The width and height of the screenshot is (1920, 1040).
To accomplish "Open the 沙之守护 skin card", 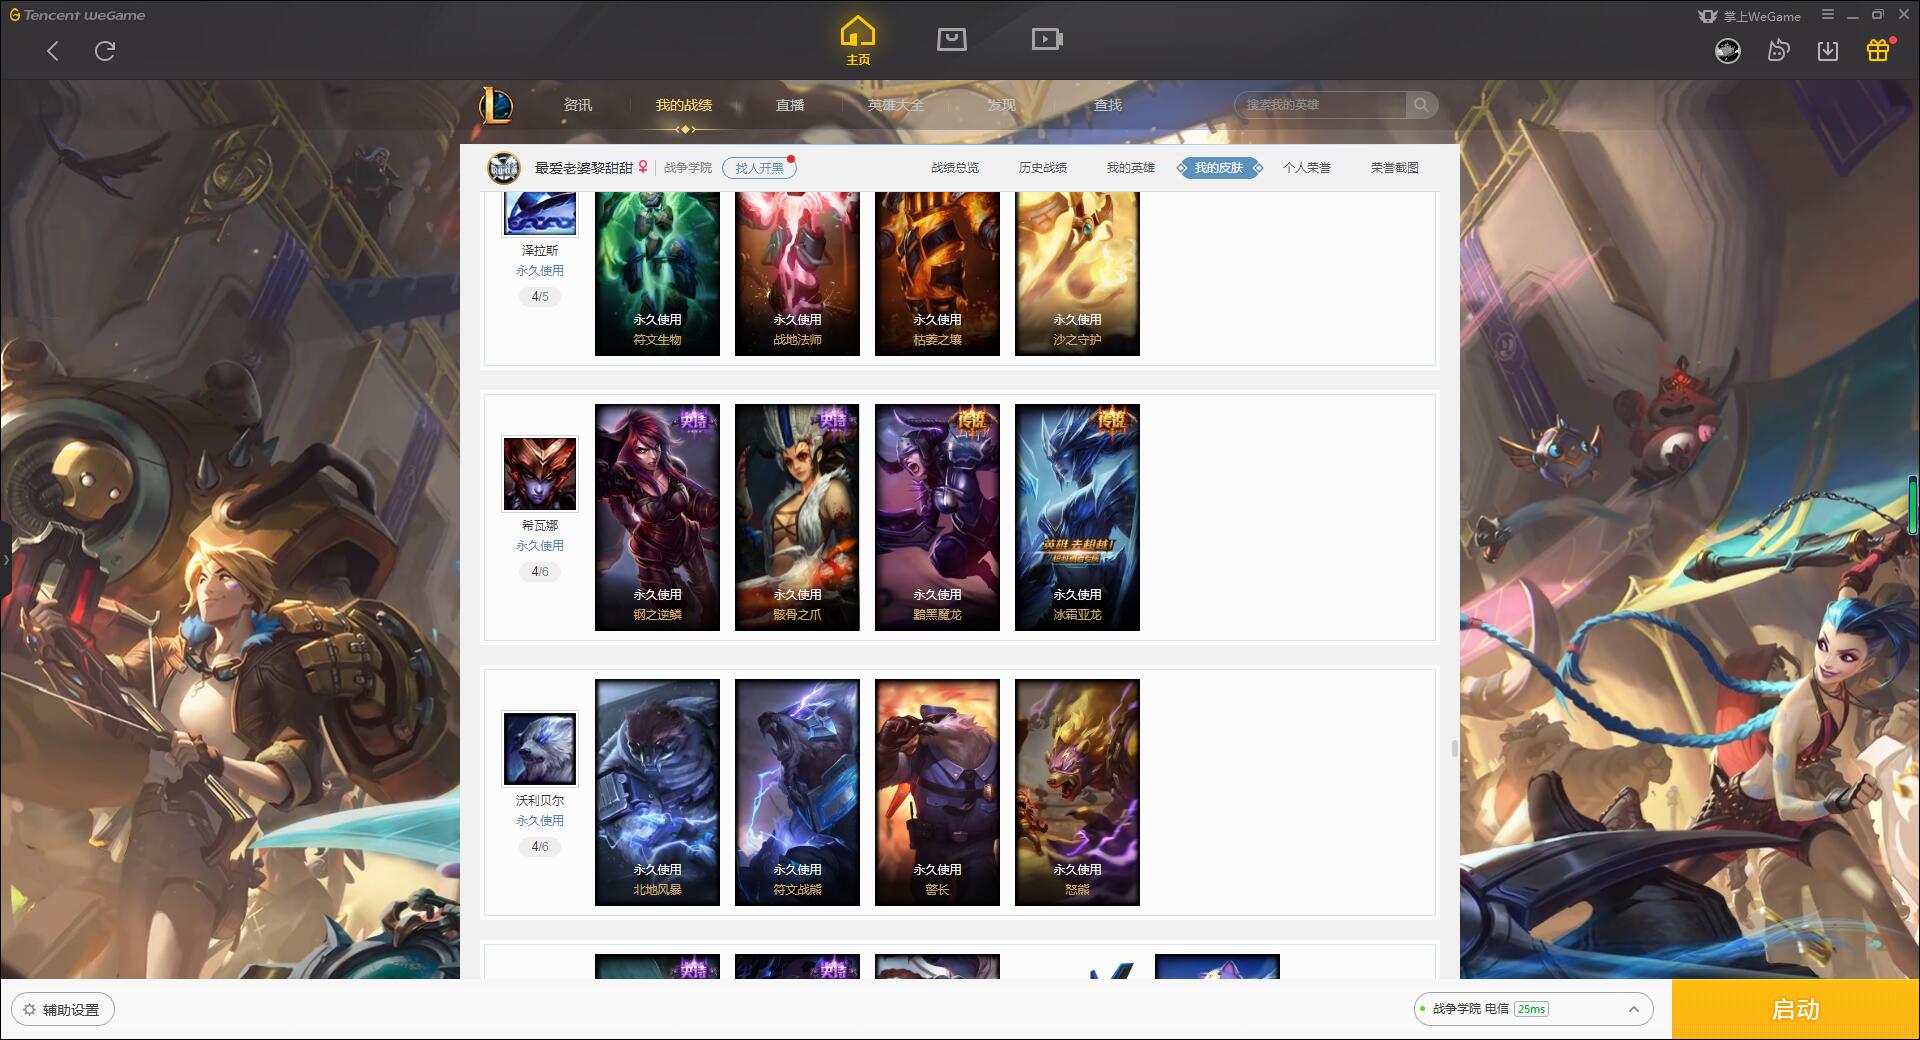I will (x=1077, y=273).
